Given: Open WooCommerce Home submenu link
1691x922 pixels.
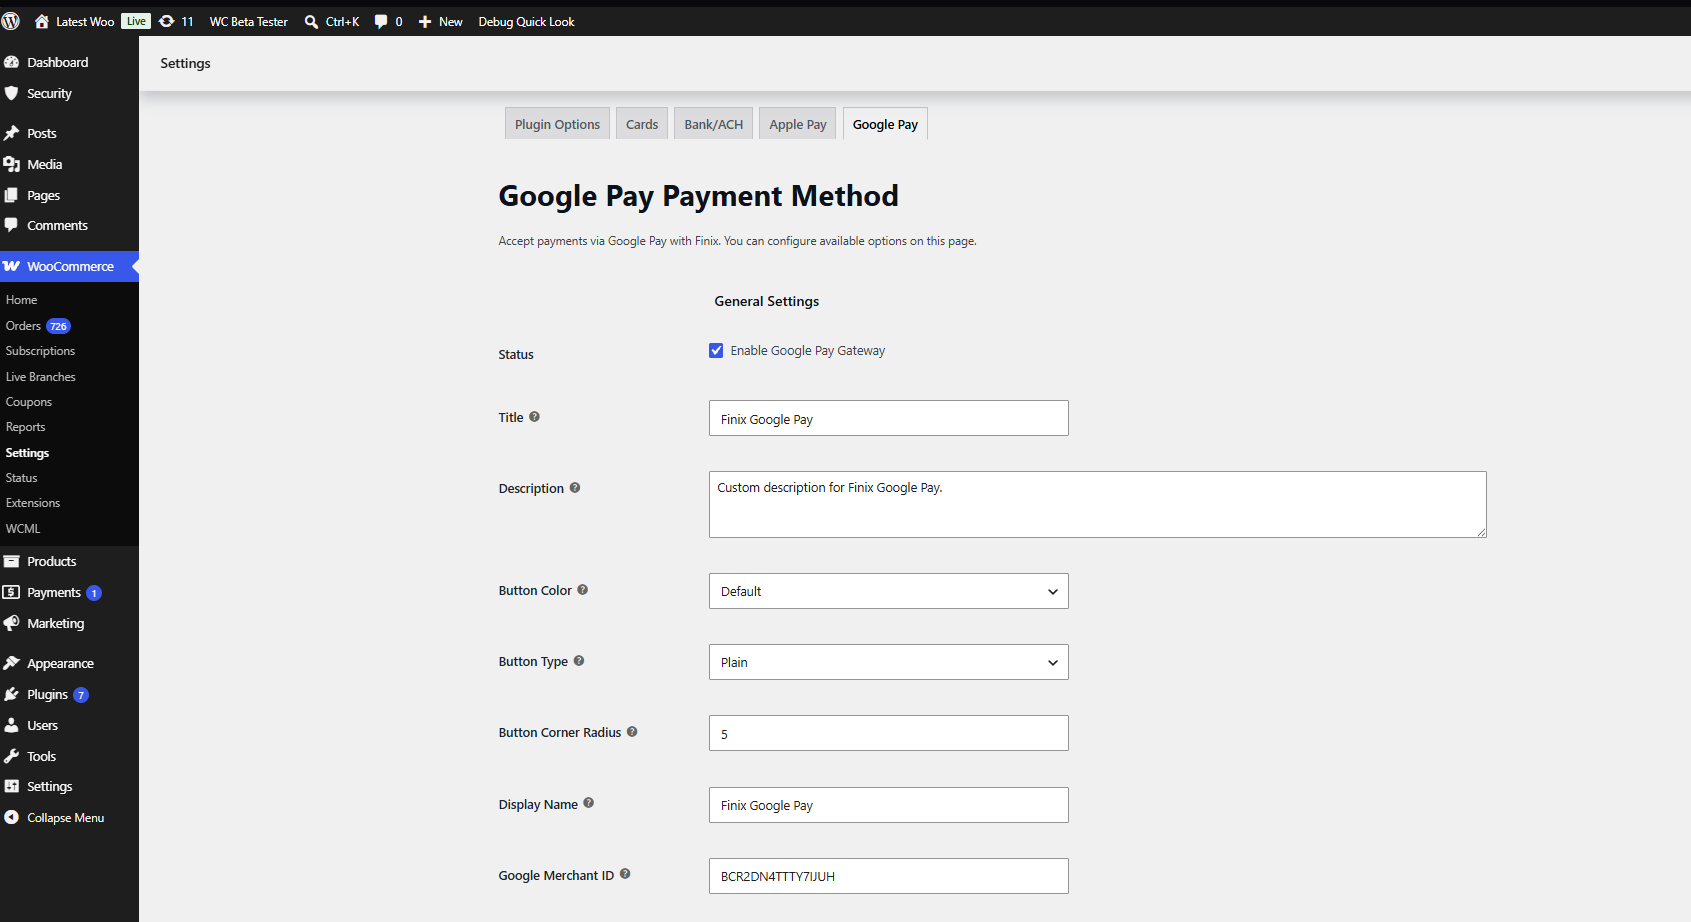Looking at the screenshot, I should 21,300.
